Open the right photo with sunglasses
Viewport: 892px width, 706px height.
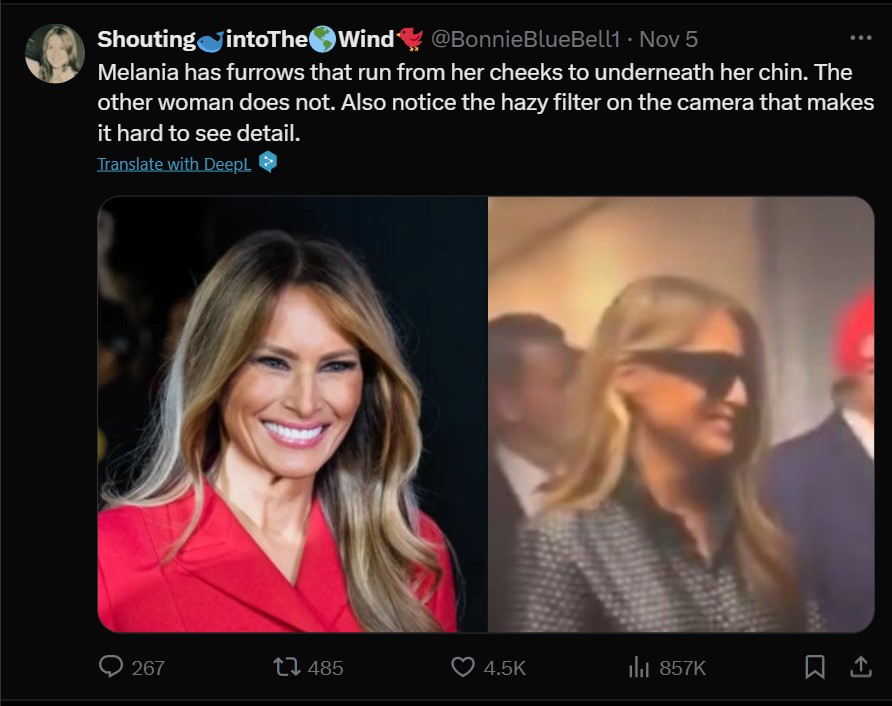(x=681, y=414)
